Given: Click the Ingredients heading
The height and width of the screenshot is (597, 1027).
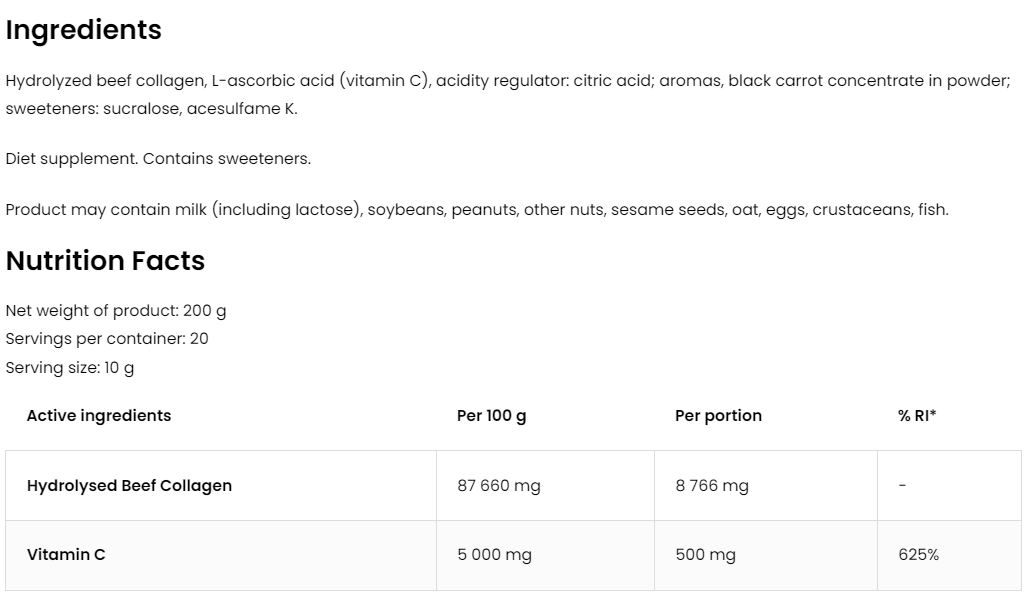Looking at the screenshot, I should pyautogui.click(x=84, y=30).
